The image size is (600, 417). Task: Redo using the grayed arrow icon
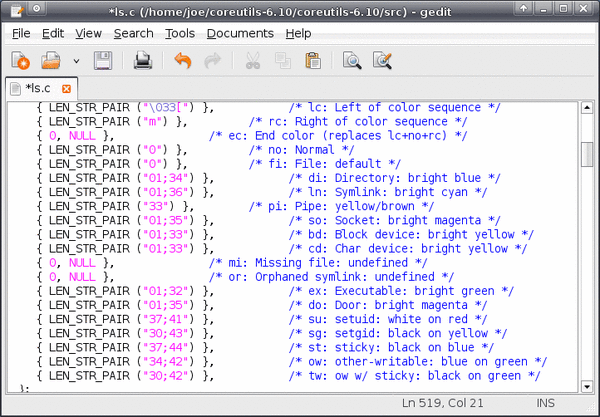[x=213, y=60]
